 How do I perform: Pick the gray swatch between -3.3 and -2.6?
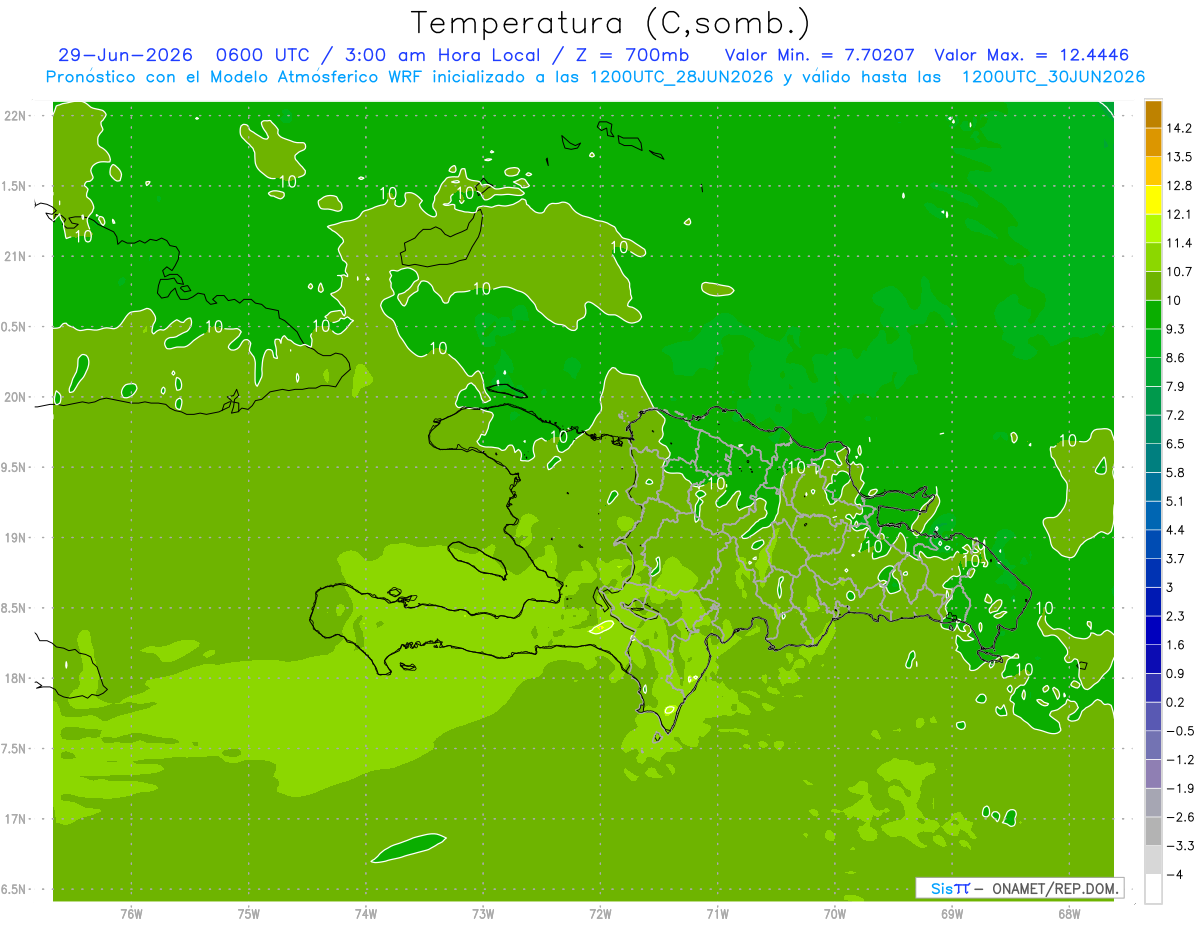pyautogui.click(x=1153, y=831)
